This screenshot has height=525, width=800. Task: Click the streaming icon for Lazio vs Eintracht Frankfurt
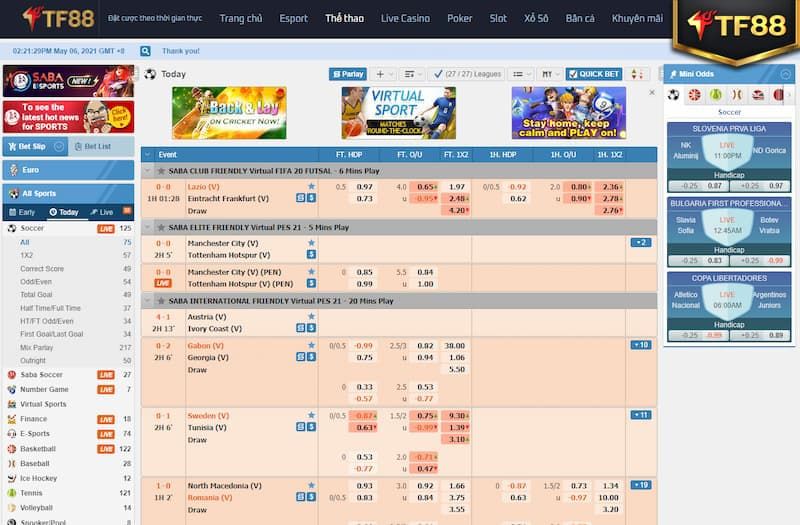click(x=311, y=198)
